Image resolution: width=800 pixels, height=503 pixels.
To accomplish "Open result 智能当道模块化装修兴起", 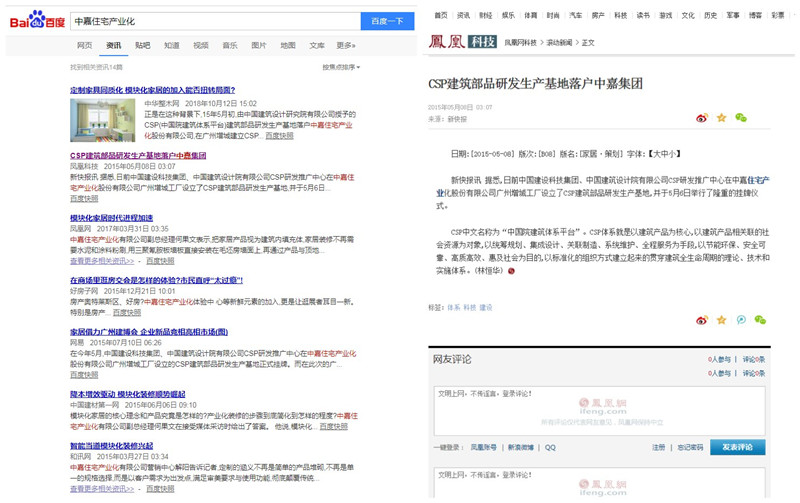I will click(112, 446).
